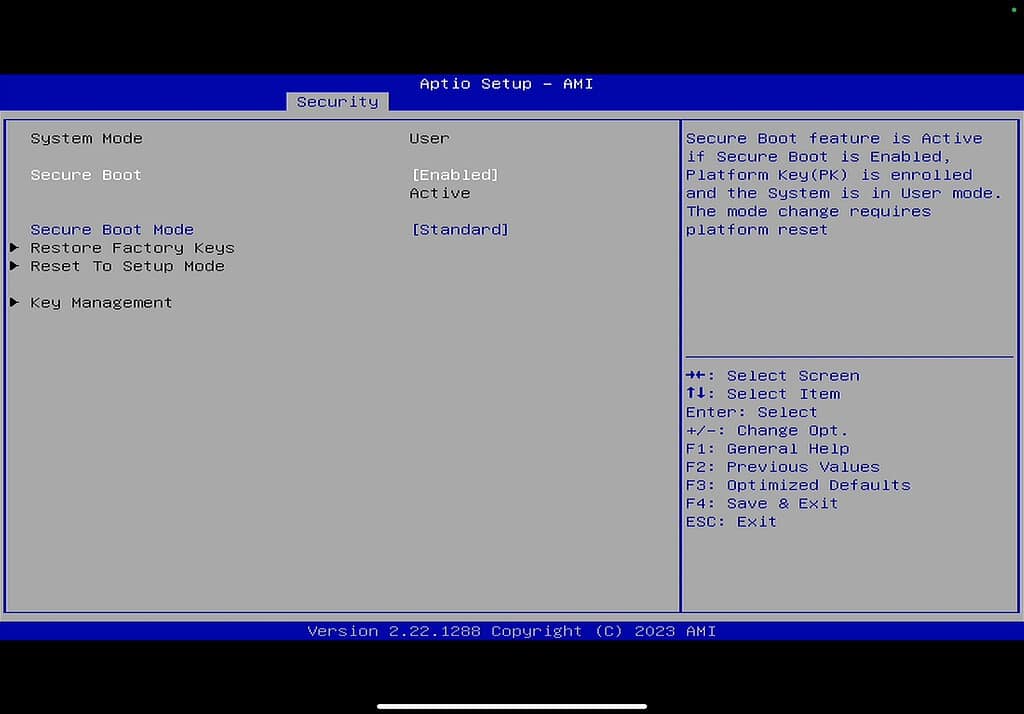The width and height of the screenshot is (1024, 714).
Task: Click the Select Screen arrows hint
Action: 773,376
